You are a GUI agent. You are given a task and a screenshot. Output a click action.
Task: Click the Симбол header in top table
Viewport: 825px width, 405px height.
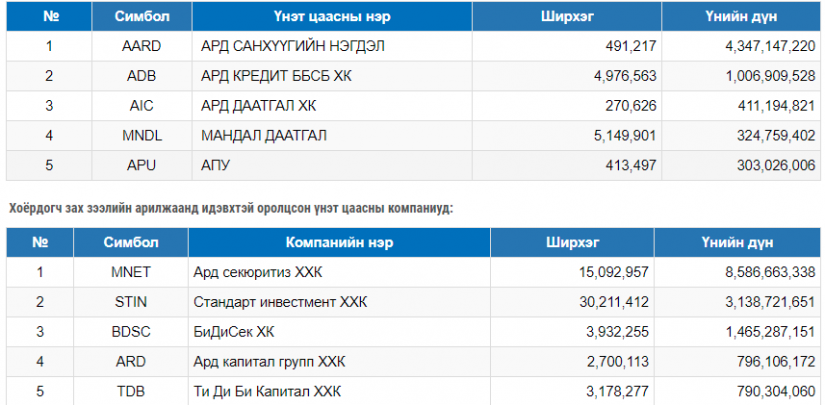[x=142, y=16]
